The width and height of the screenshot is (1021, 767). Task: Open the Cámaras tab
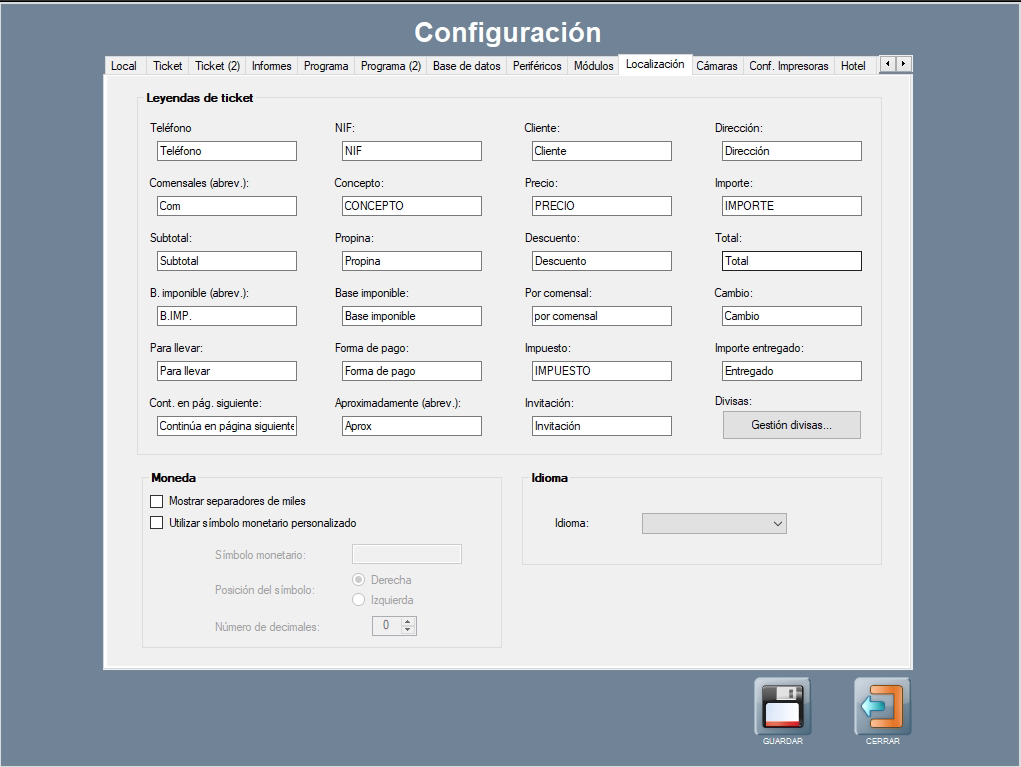point(716,66)
